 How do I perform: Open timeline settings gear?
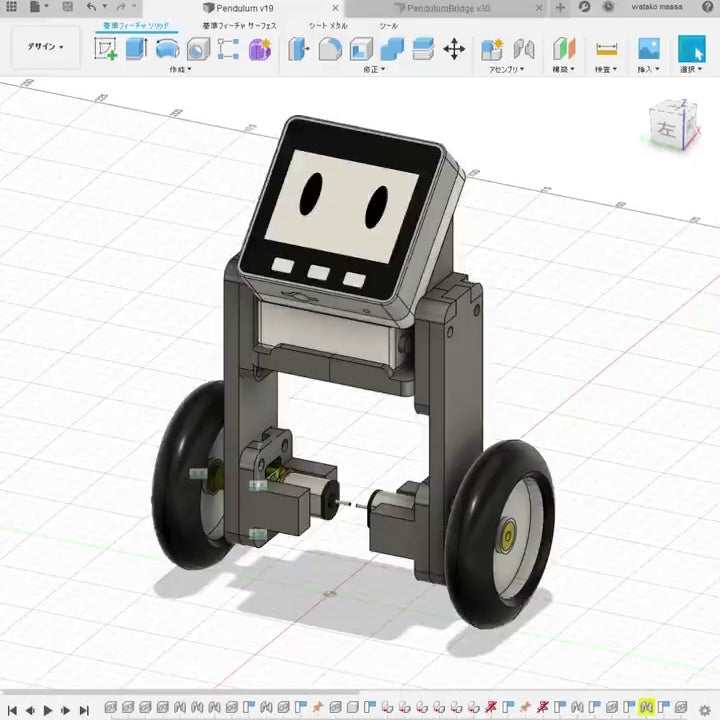(x=704, y=709)
